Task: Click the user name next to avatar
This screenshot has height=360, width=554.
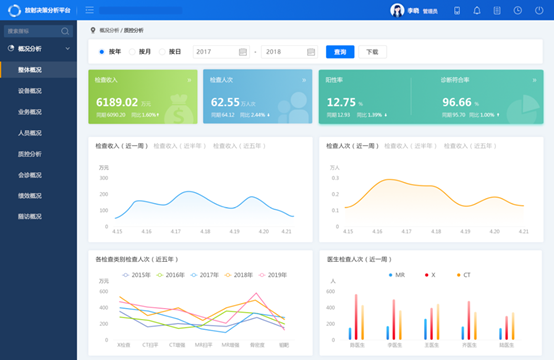Action: click(413, 11)
